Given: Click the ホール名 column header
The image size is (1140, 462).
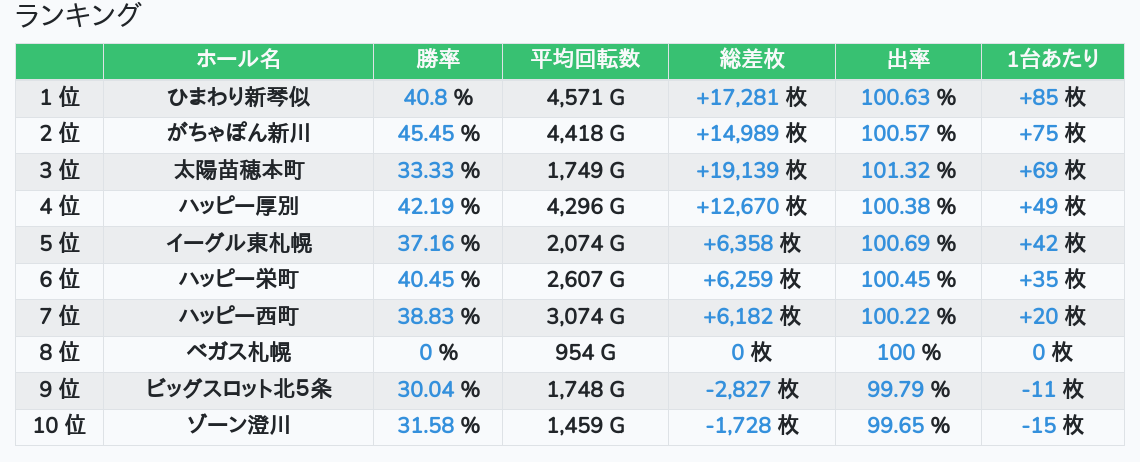Looking at the screenshot, I should pos(238,60).
